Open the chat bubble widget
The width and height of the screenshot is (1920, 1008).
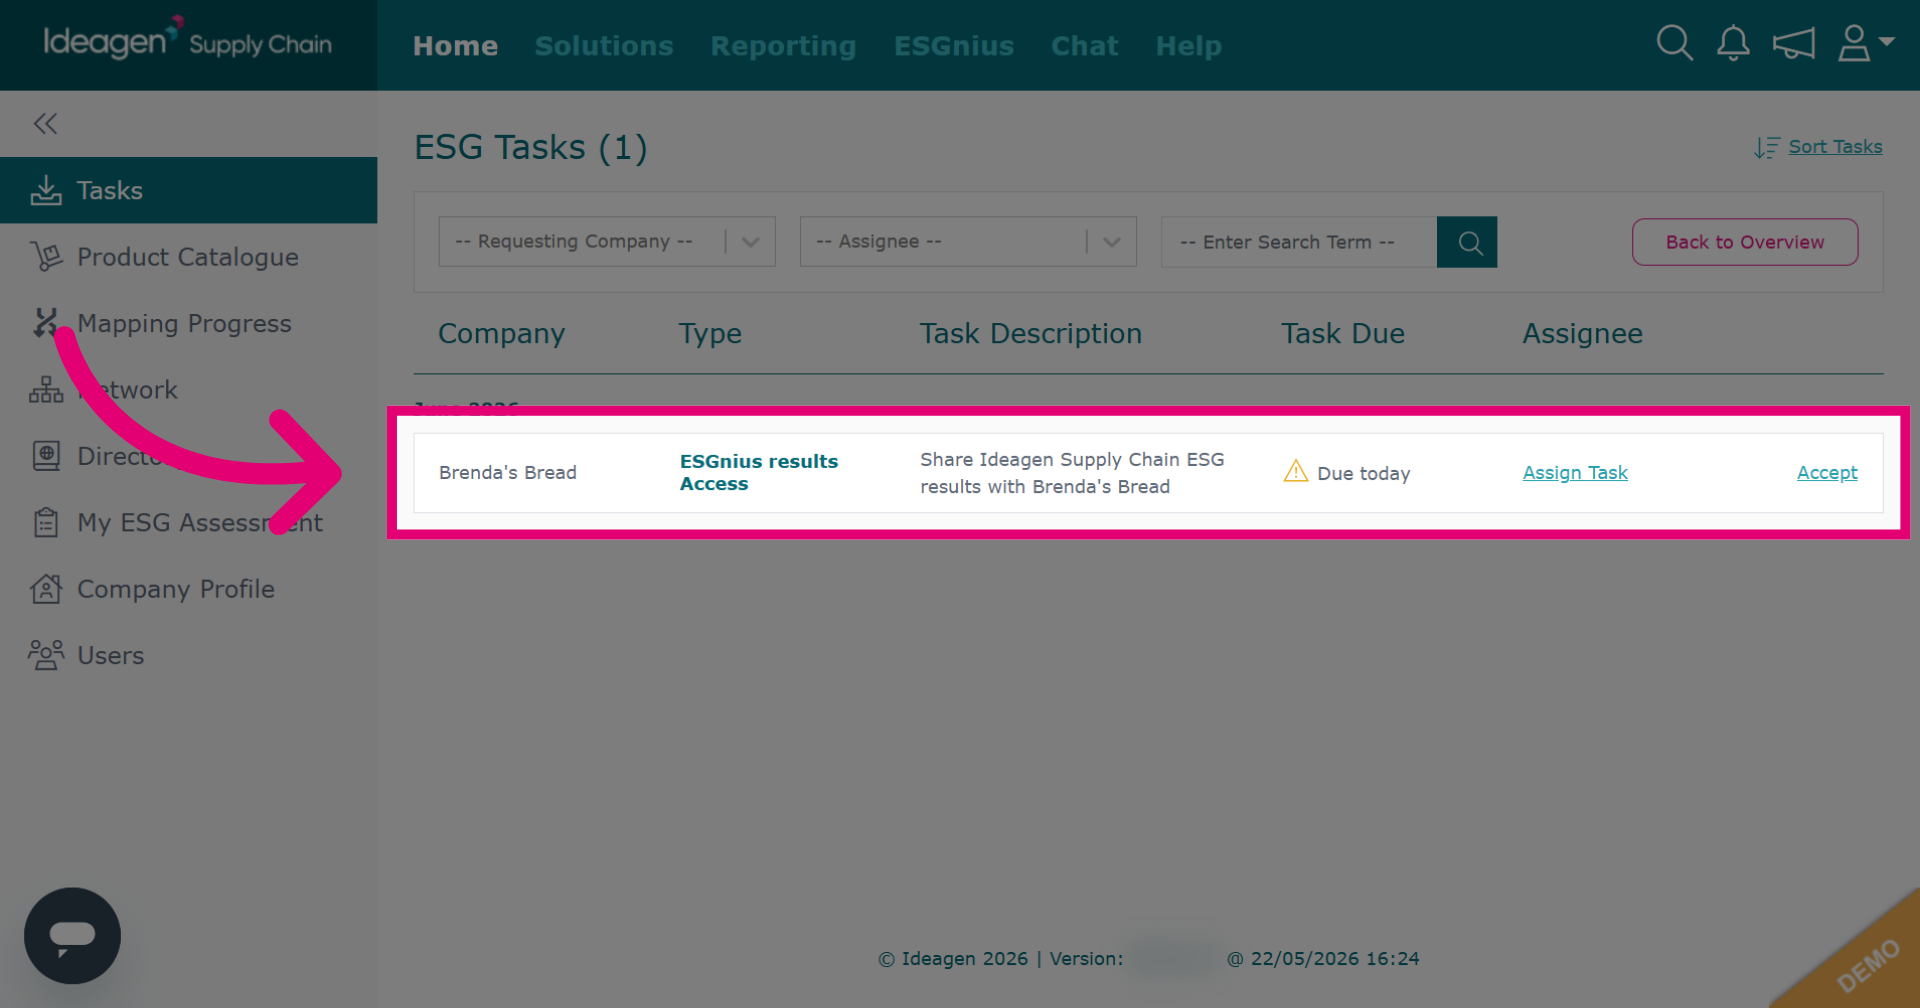pyautogui.click(x=72, y=936)
